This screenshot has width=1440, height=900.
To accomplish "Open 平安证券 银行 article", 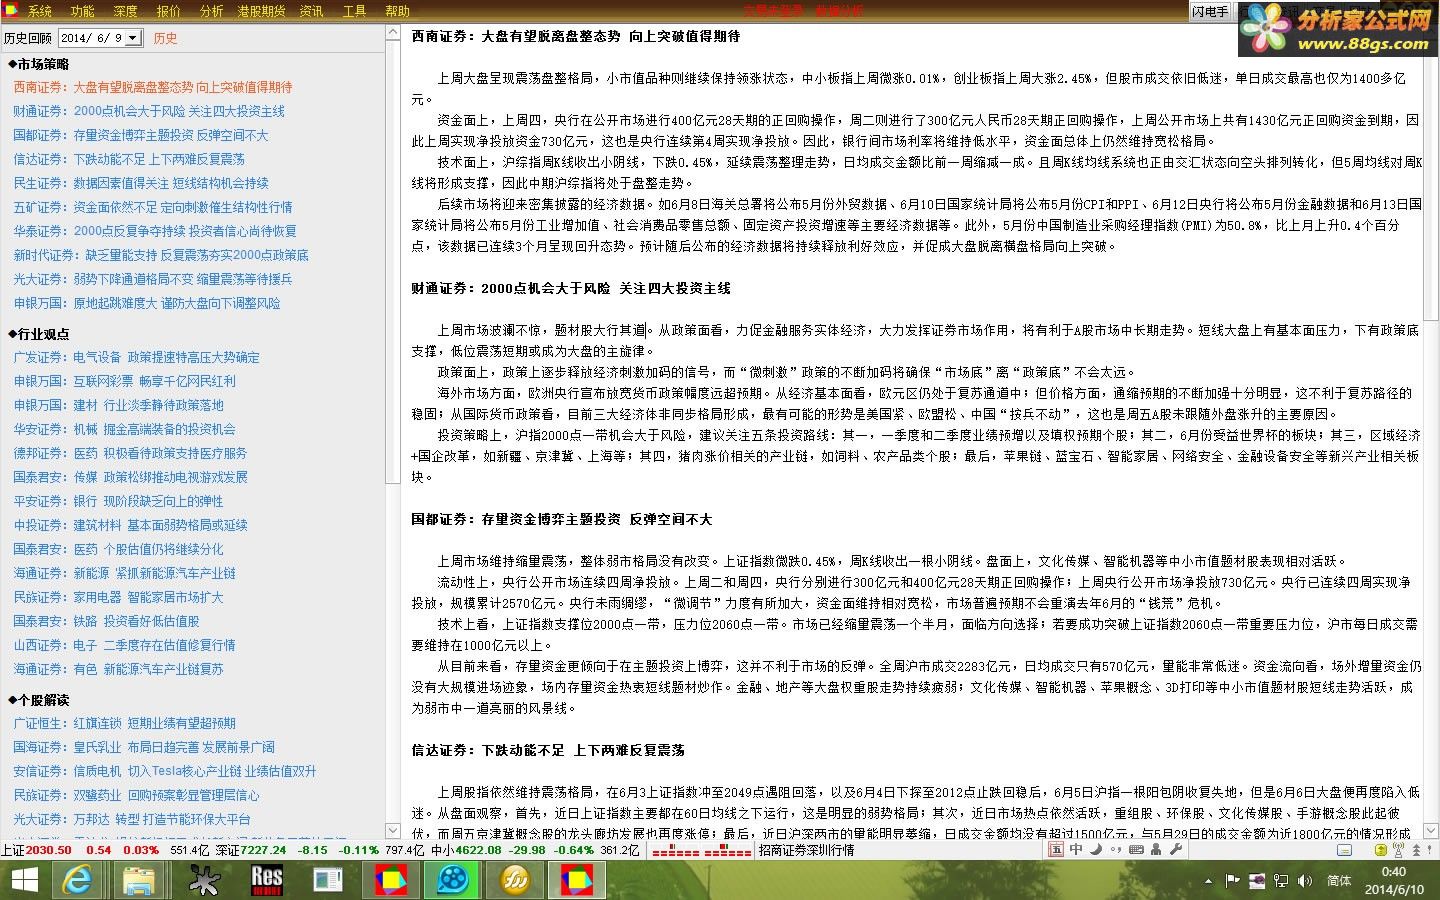I will click(119, 501).
